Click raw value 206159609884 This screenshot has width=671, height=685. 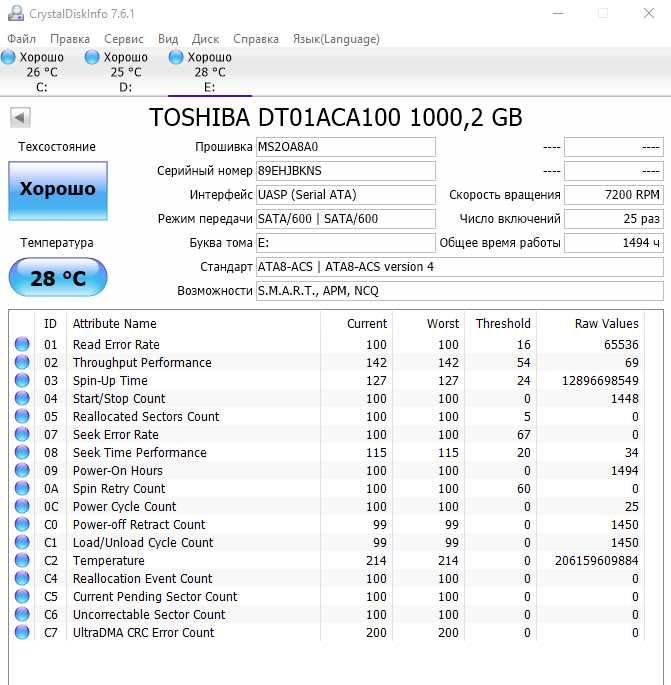[x=596, y=560]
